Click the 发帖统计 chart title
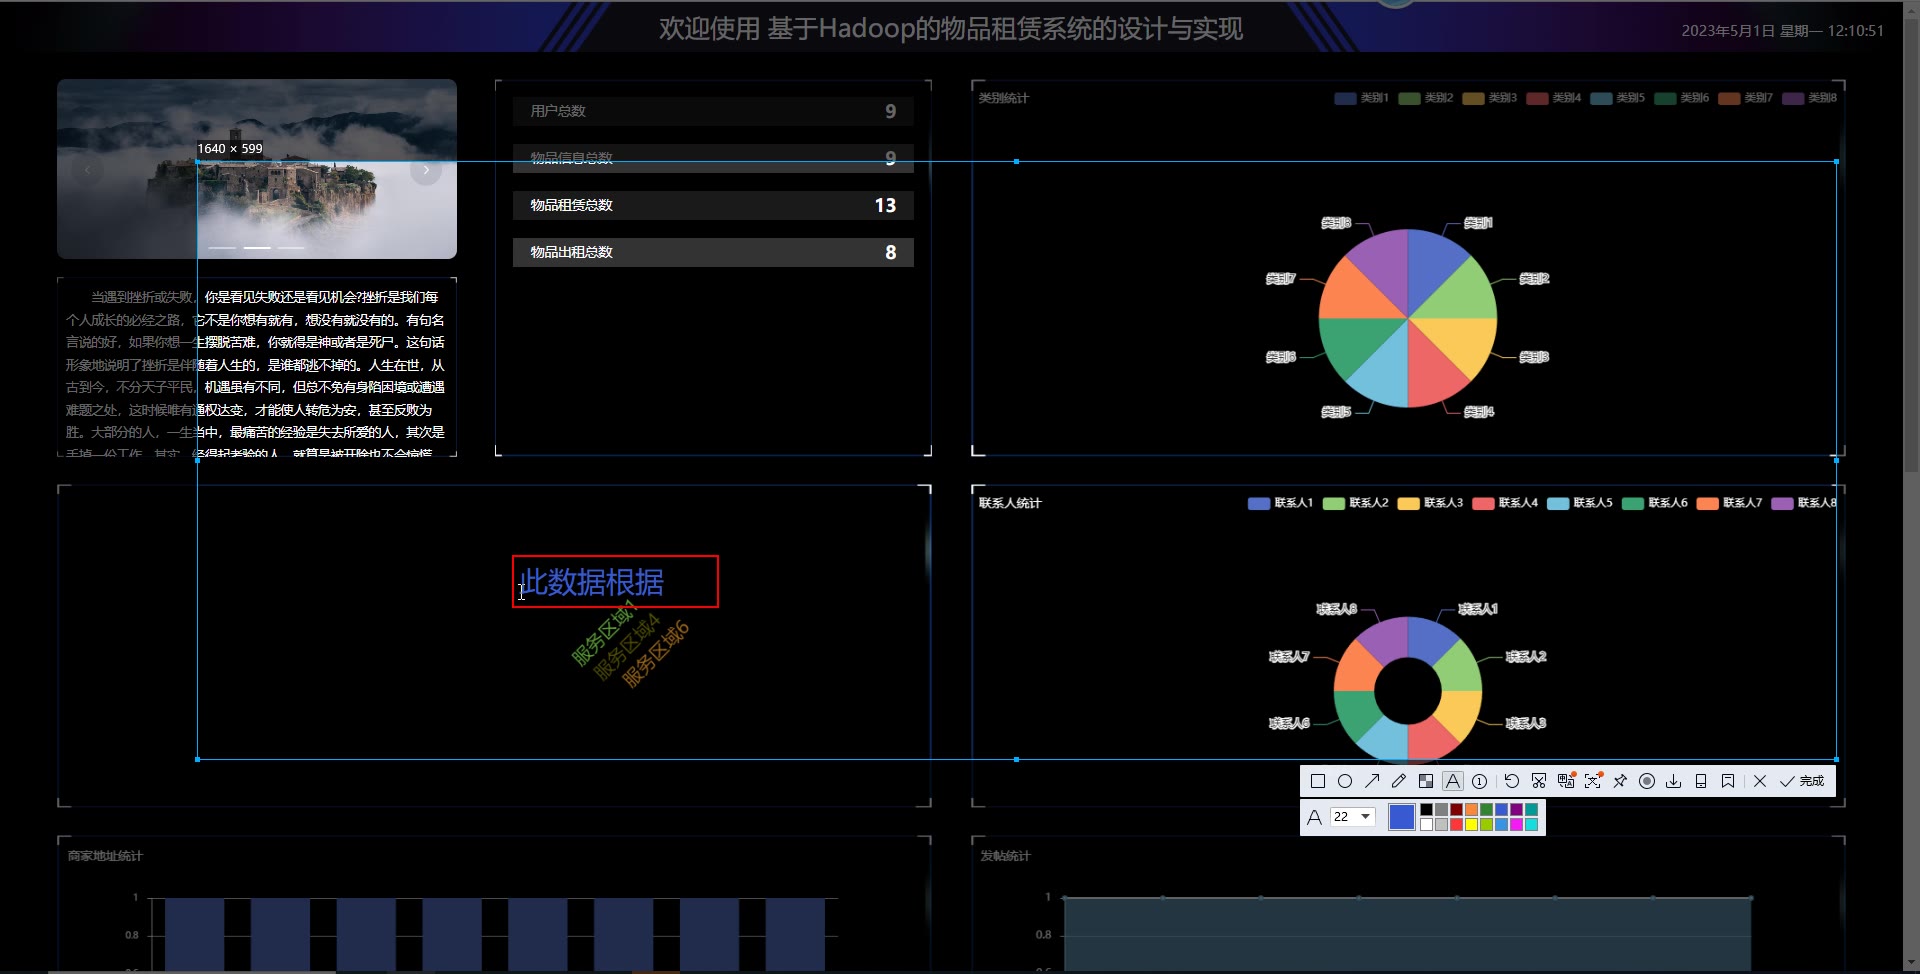Viewport: 1920px width, 974px height. 1005,856
